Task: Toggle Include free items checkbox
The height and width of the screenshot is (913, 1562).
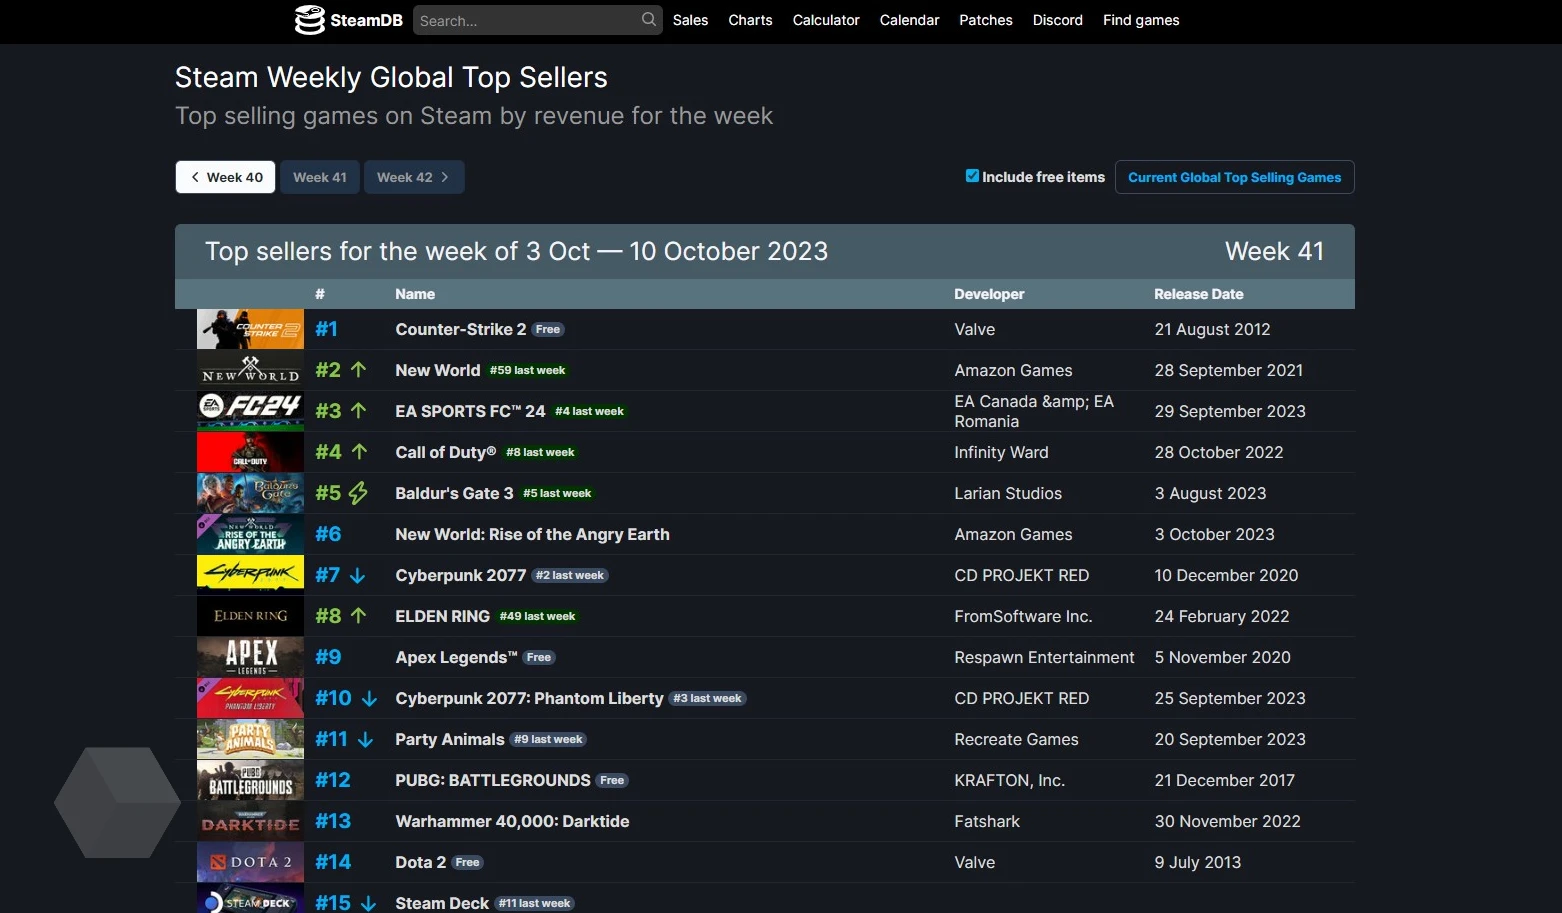Action: (x=972, y=176)
